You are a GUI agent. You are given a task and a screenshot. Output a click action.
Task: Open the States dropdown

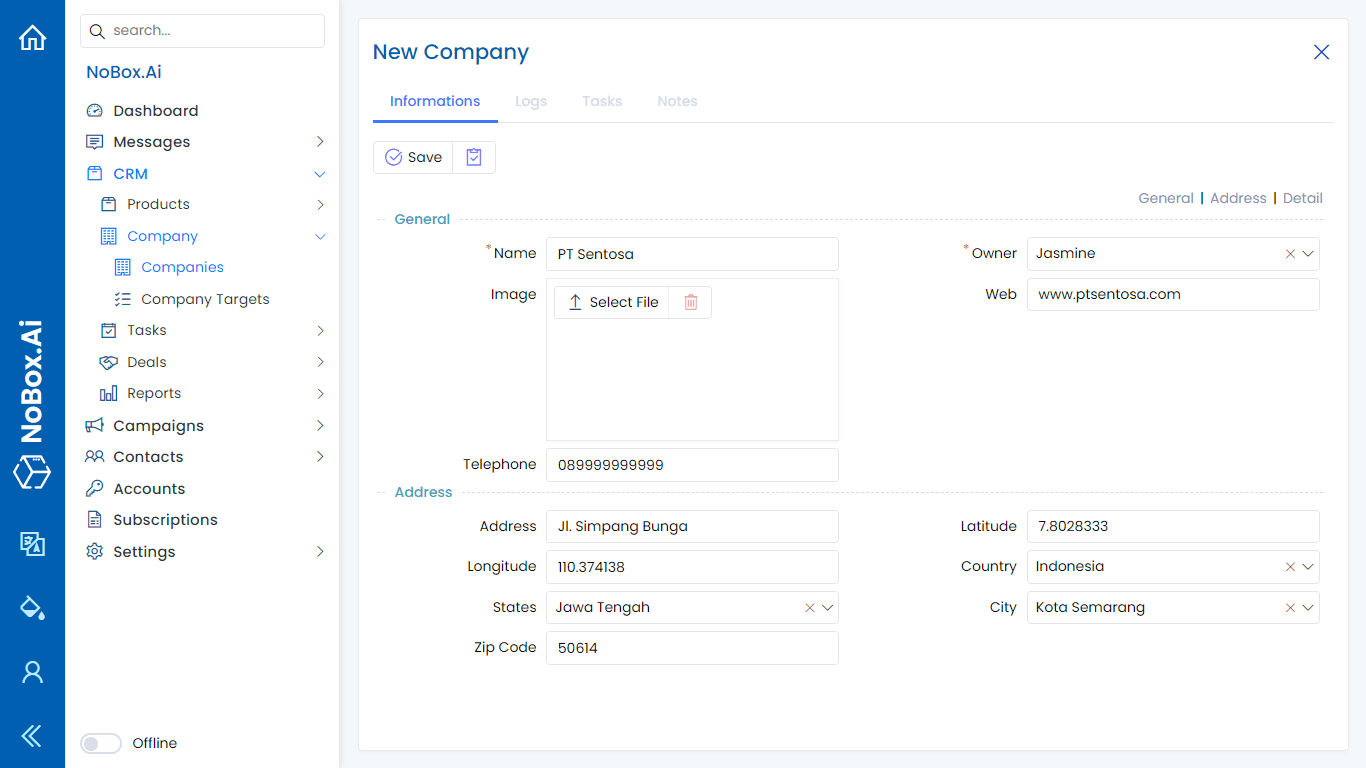[x=827, y=607]
